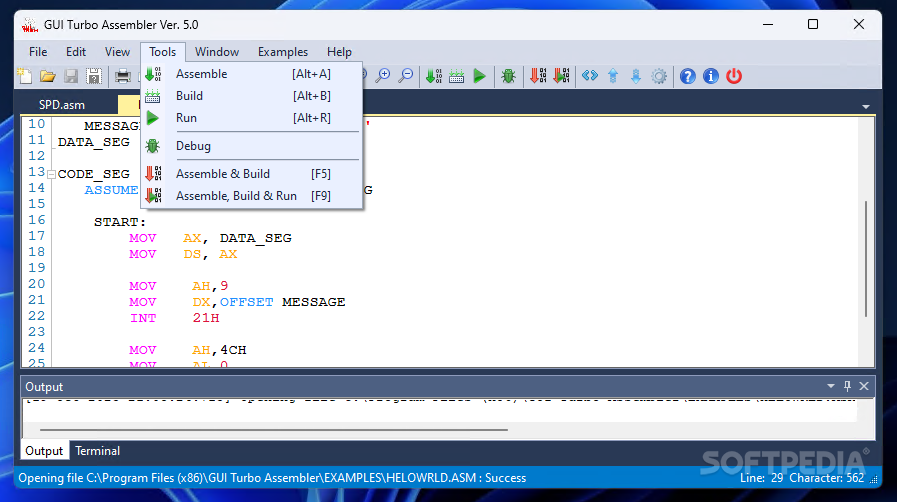The width and height of the screenshot is (897, 502).
Task: Switch to the SPD.asm tab
Action: tap(62, 105)
